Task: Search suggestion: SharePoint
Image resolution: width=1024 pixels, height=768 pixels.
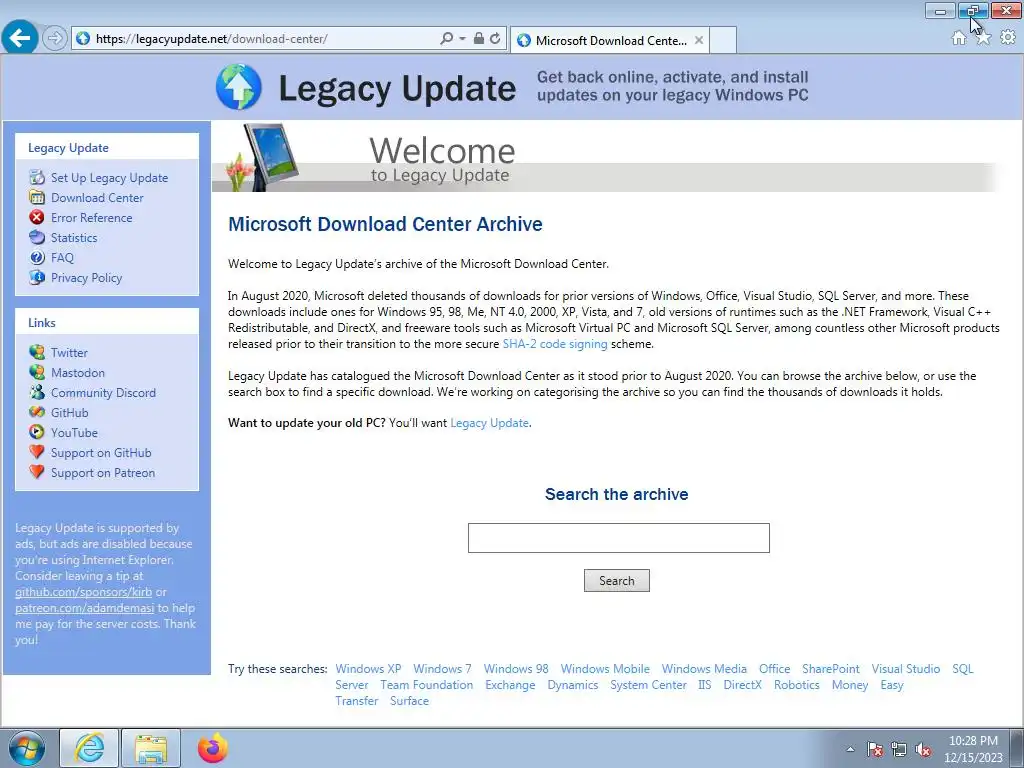Action: [x=831, y=669]
